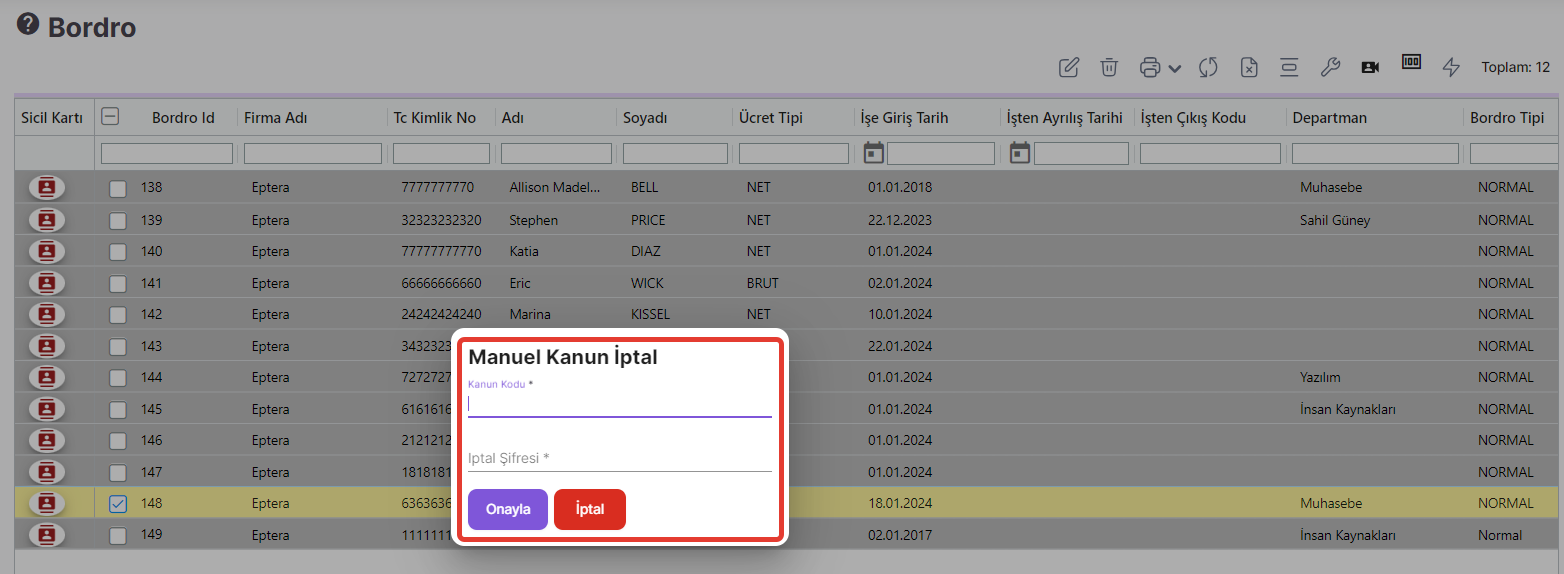Sort by the Ücret Tipi column header

770,118
